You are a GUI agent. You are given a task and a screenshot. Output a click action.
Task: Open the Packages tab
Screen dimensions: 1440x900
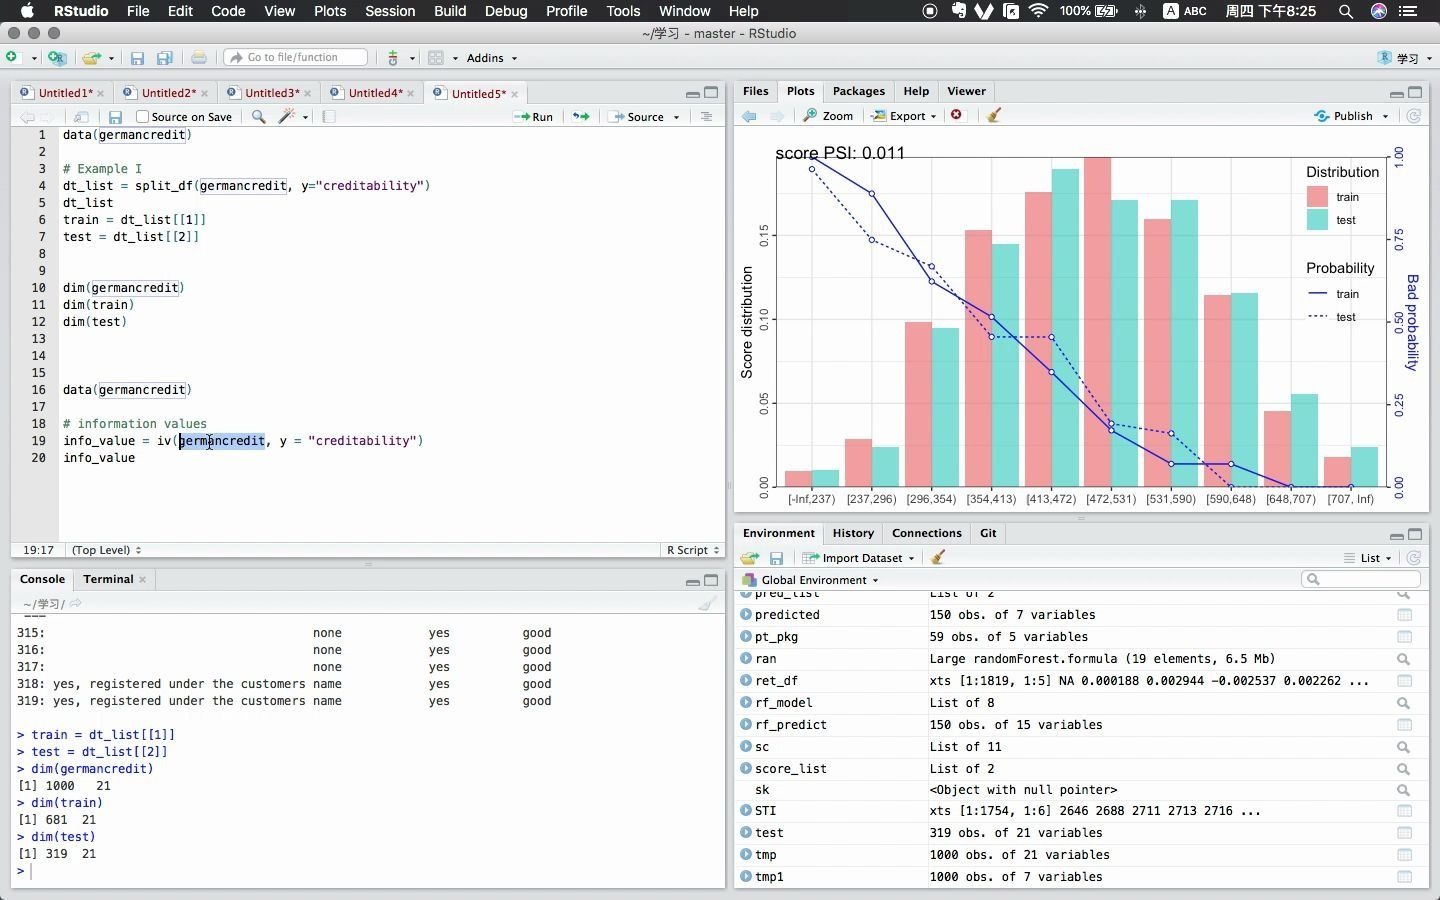[x=859, y=91]
